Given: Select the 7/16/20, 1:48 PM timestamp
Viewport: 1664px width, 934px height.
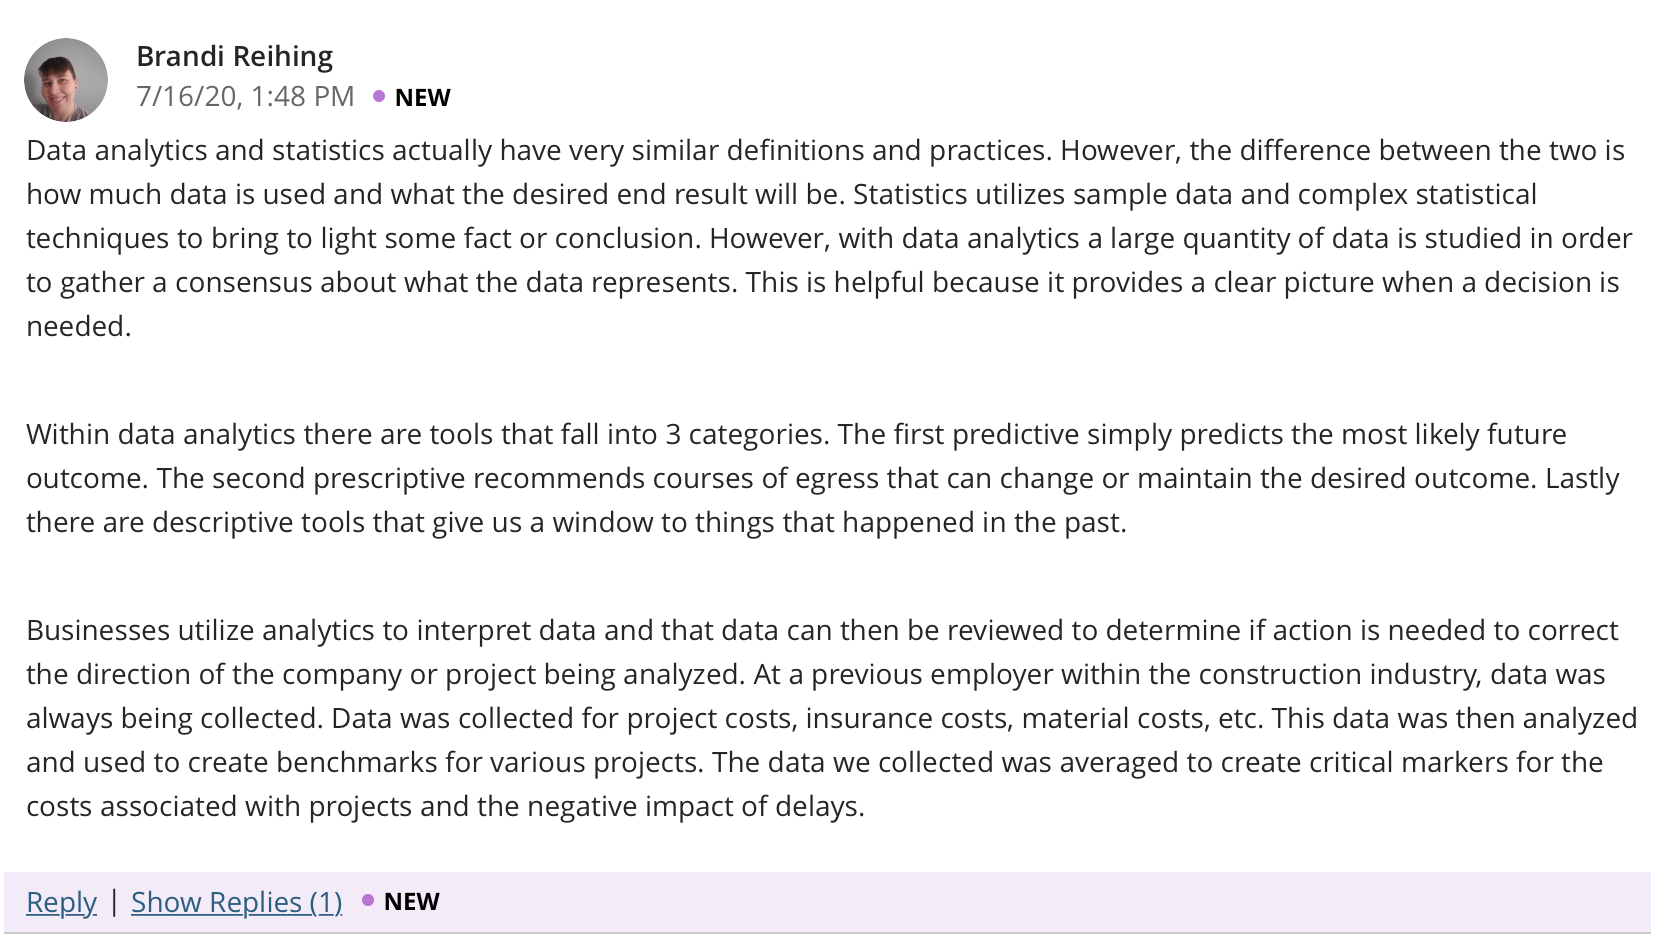Looking at the screenshot, I should click(x=245, y=96).
